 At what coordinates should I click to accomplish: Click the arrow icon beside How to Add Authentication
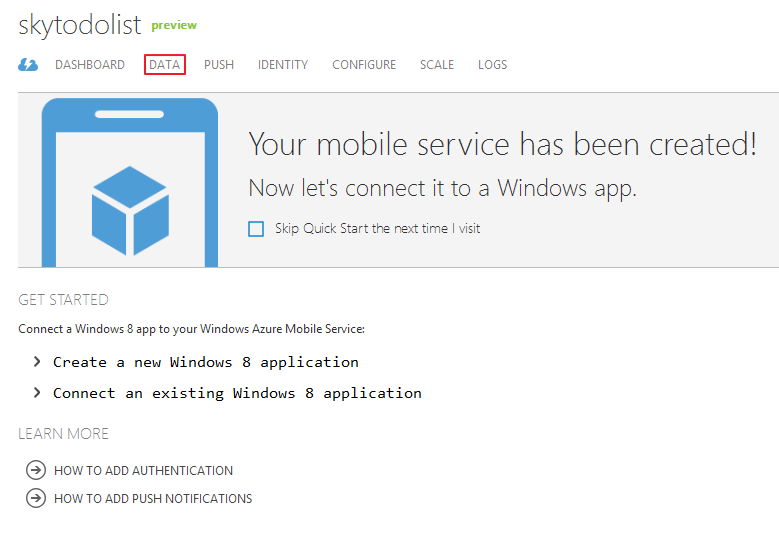36,470
